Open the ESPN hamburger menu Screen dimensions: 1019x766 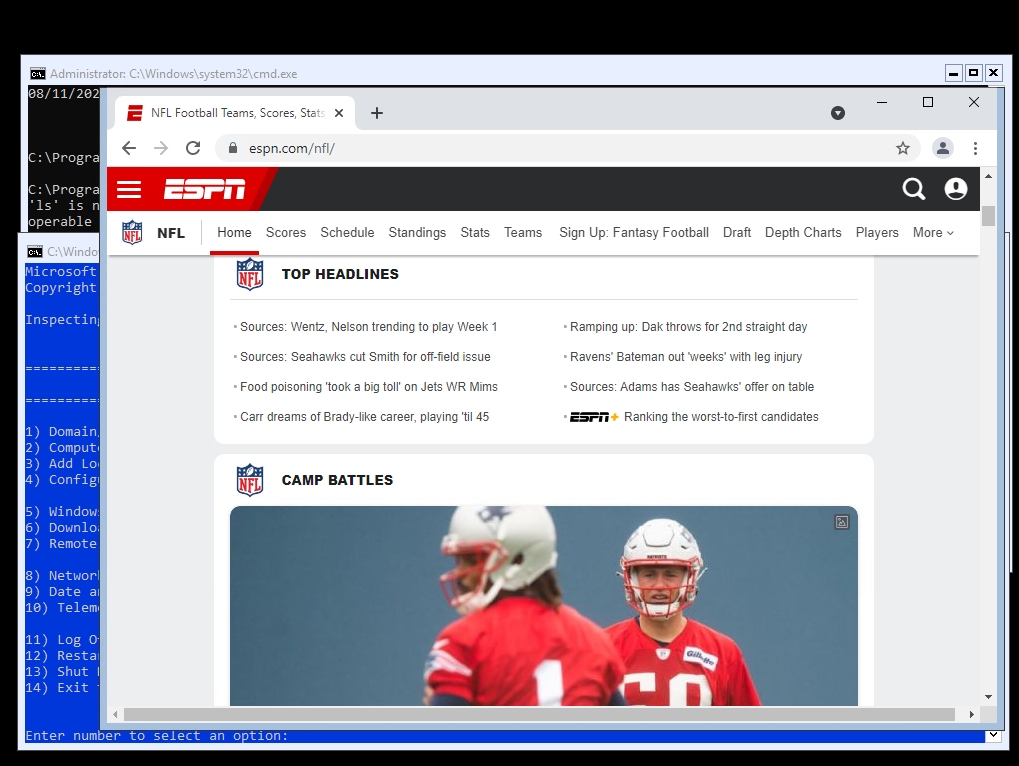129,189
